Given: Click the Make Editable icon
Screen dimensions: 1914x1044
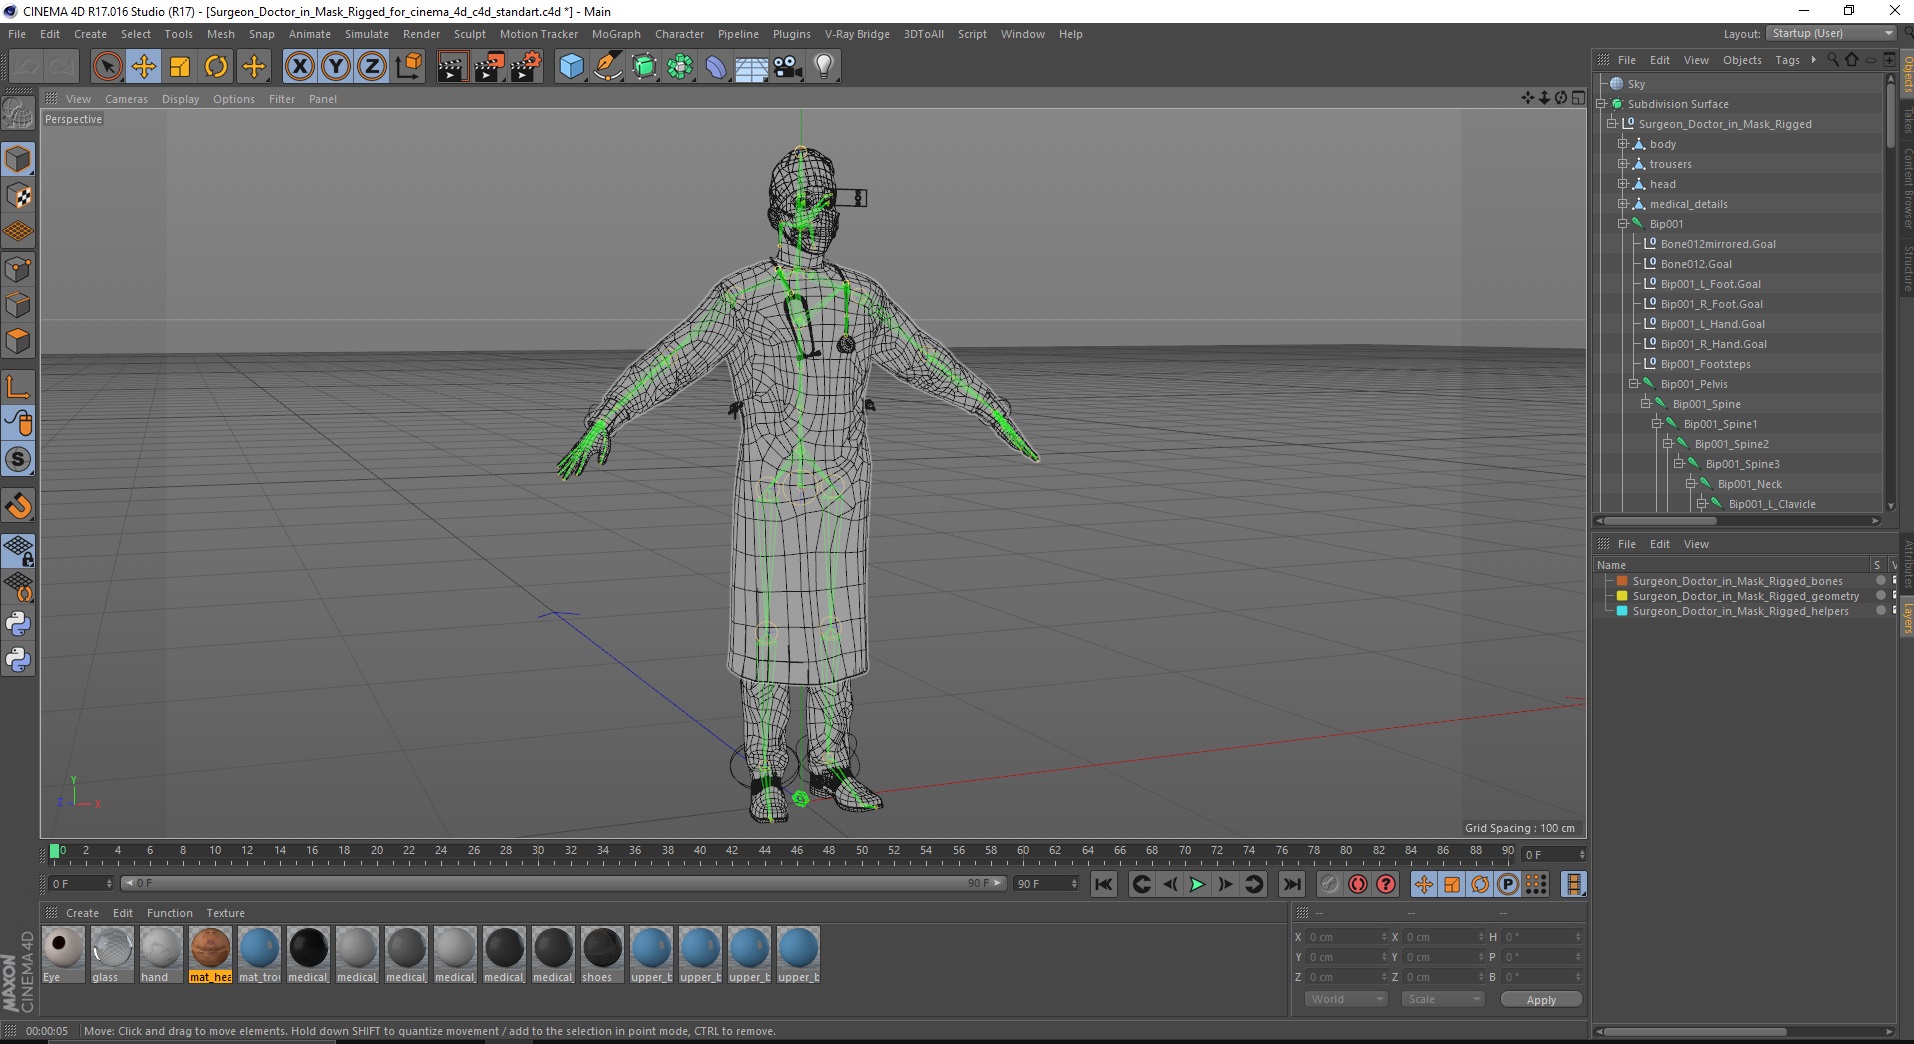Looking at the screenshot, I should (18, 115).
